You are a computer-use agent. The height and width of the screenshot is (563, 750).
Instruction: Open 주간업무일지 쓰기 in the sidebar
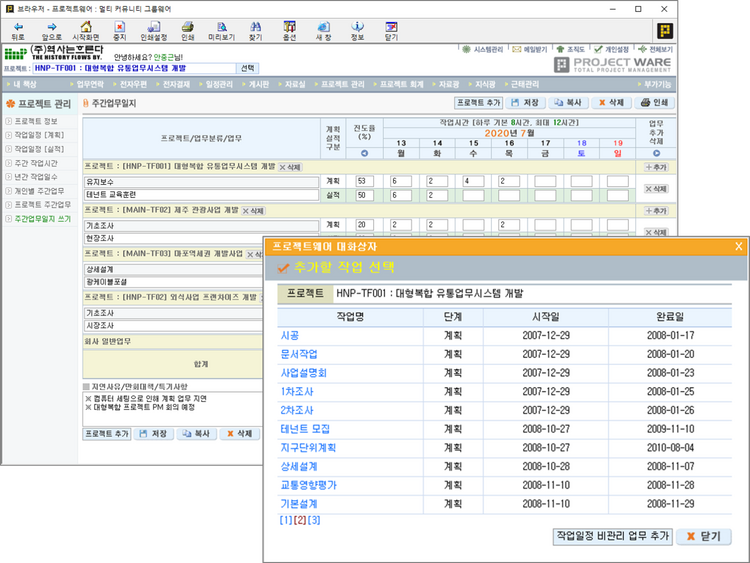43,219
